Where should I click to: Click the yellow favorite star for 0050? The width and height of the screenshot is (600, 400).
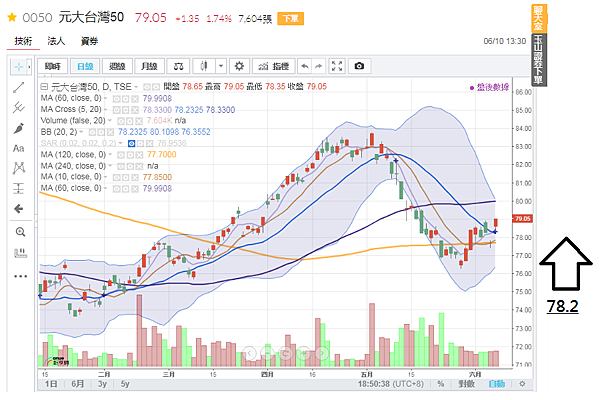coord(12,17)
